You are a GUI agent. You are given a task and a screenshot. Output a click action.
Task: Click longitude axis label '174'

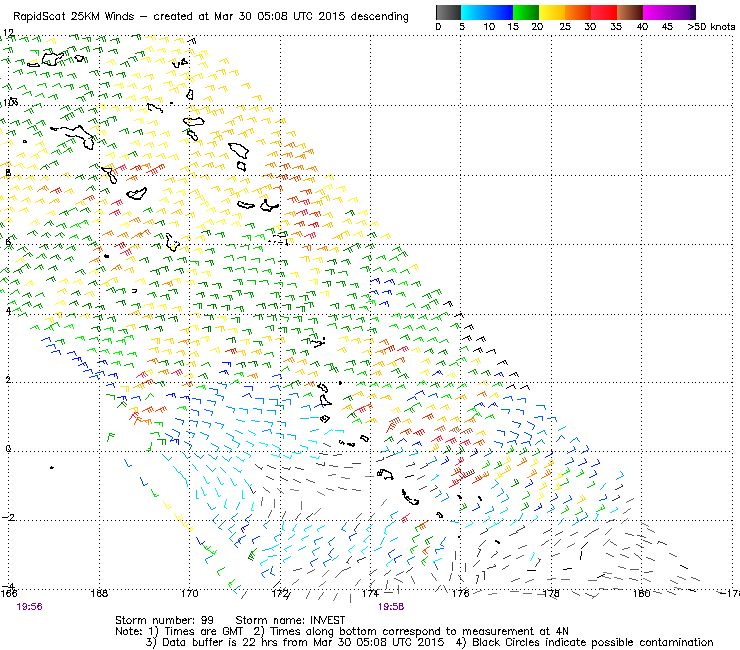tap(370, 593)
